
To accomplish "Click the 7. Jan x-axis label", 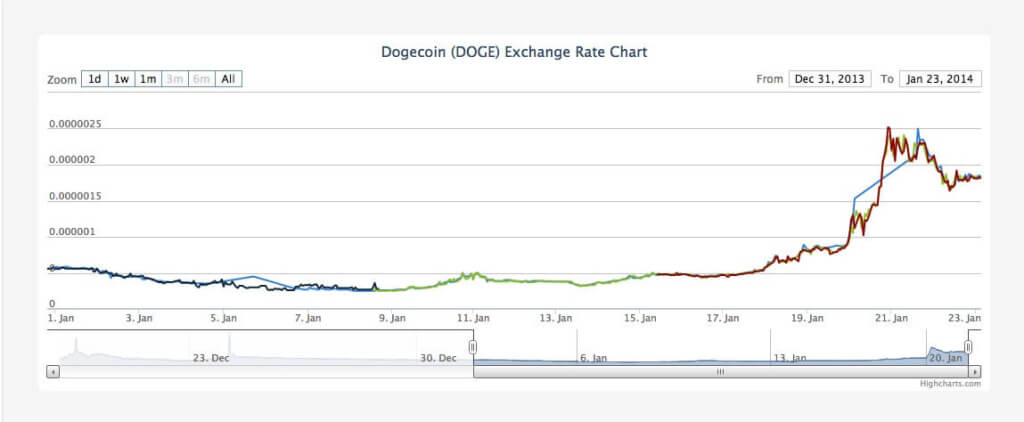I will pyautogui.click(x=308, y=318).
